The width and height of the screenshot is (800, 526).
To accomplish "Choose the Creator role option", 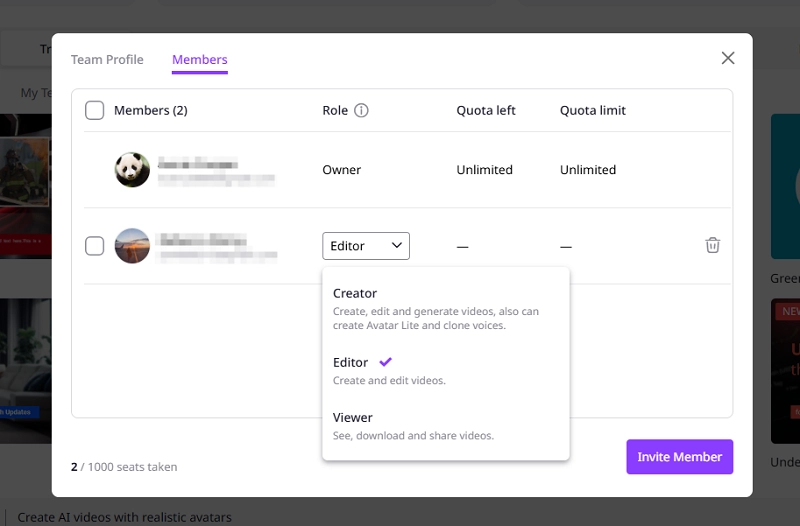I will 355,294.
